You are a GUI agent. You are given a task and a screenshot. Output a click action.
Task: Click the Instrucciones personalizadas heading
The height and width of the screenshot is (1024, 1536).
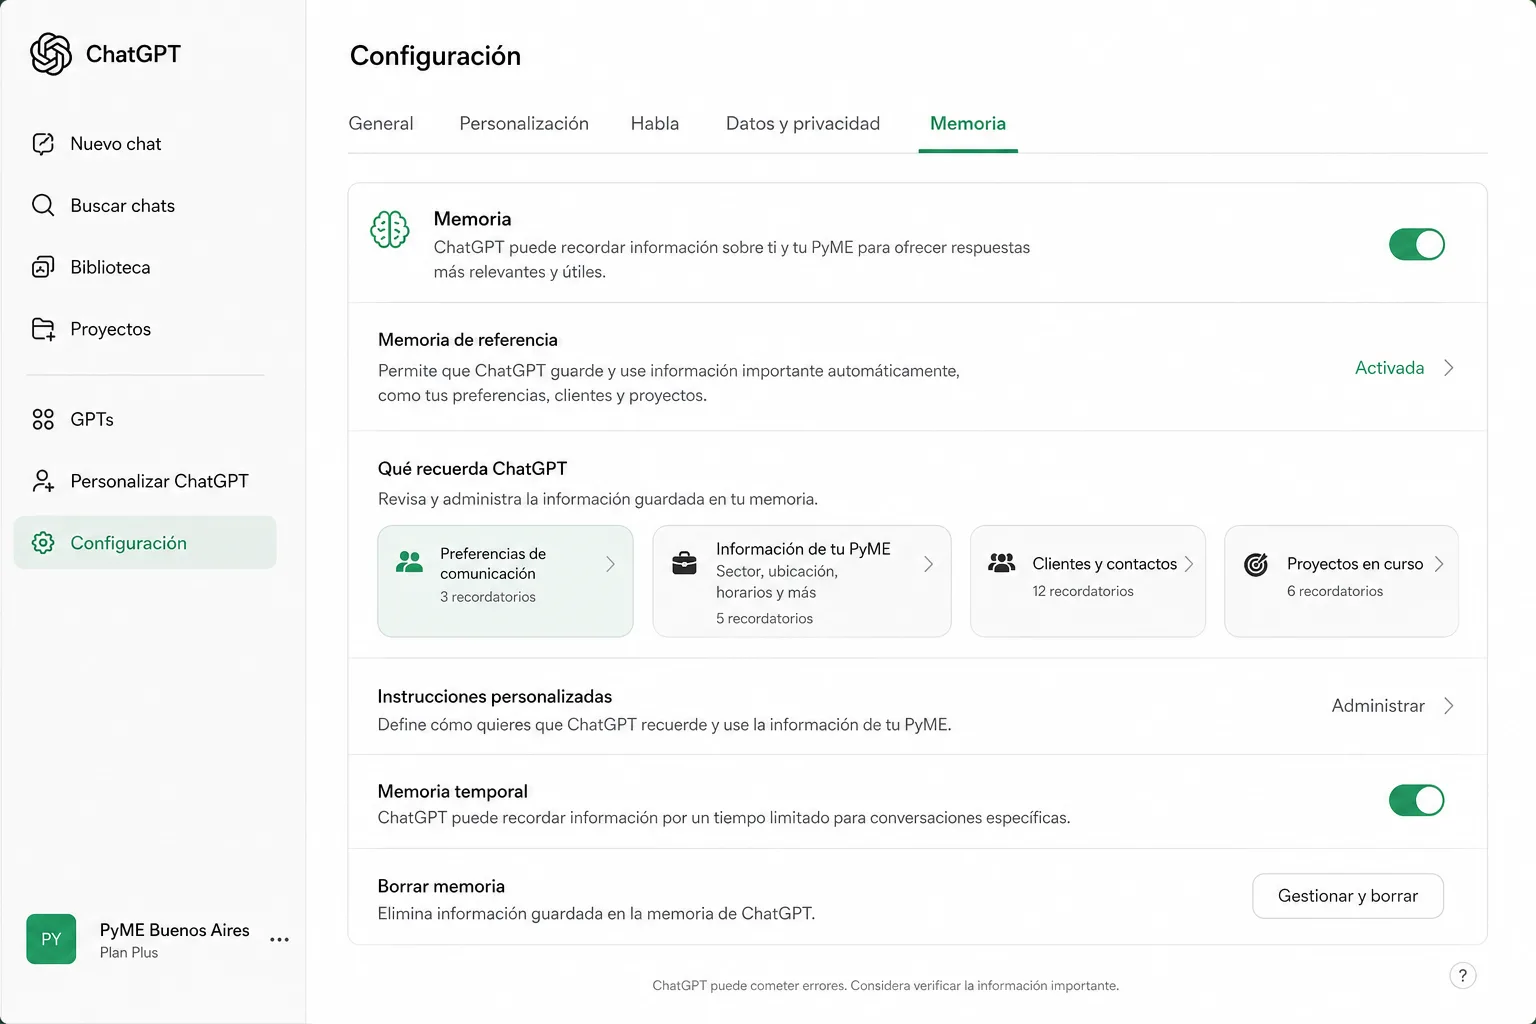point(495,697)
